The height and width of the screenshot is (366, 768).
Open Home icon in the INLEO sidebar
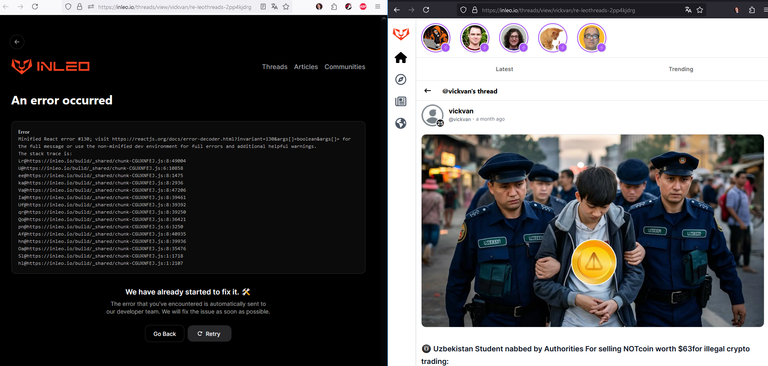coord(401,58)
